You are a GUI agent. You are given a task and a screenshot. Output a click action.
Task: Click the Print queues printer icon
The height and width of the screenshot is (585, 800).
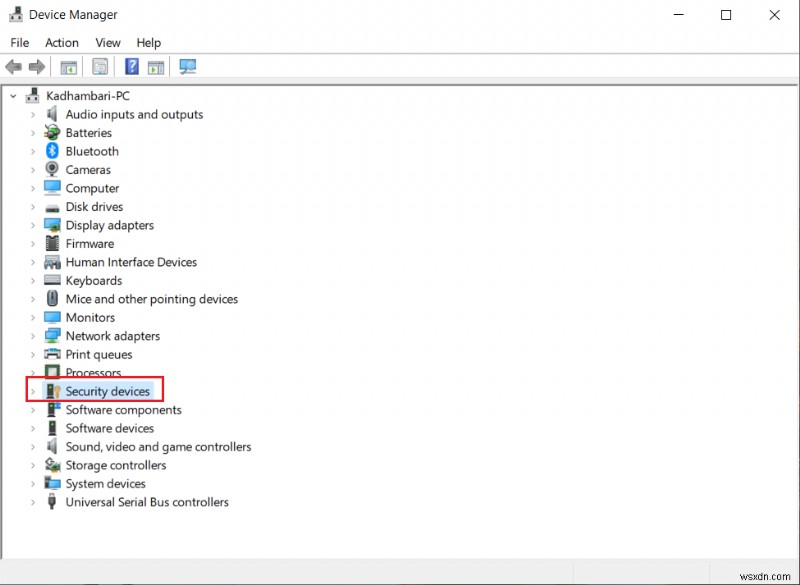52,354
